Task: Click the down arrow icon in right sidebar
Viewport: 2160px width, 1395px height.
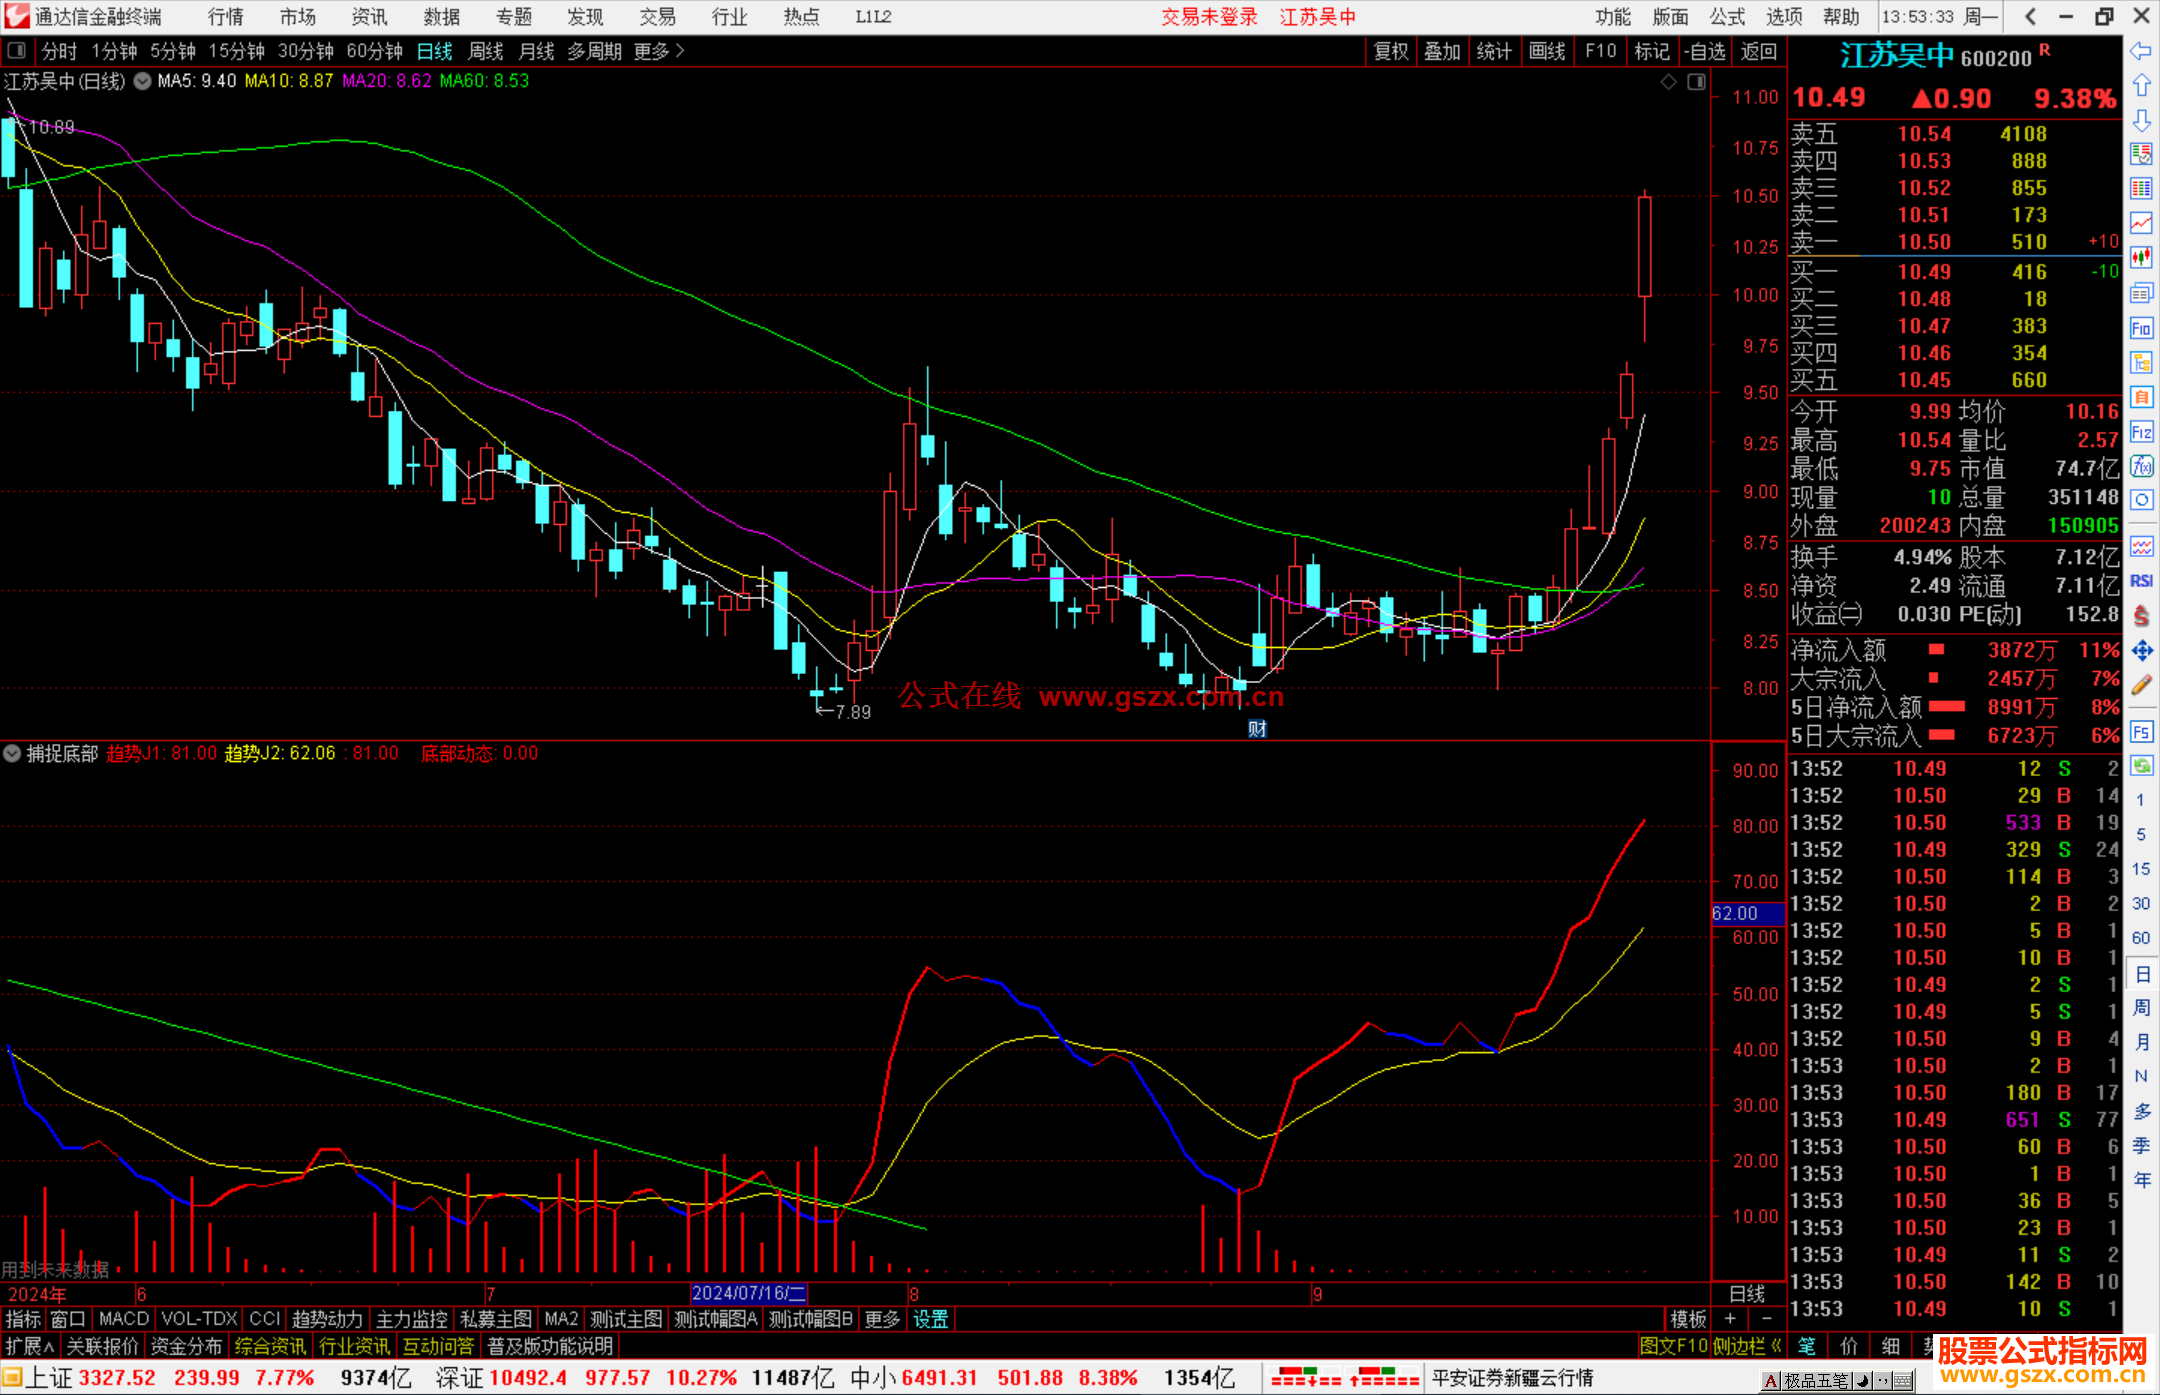Action: click(2141, 120)
